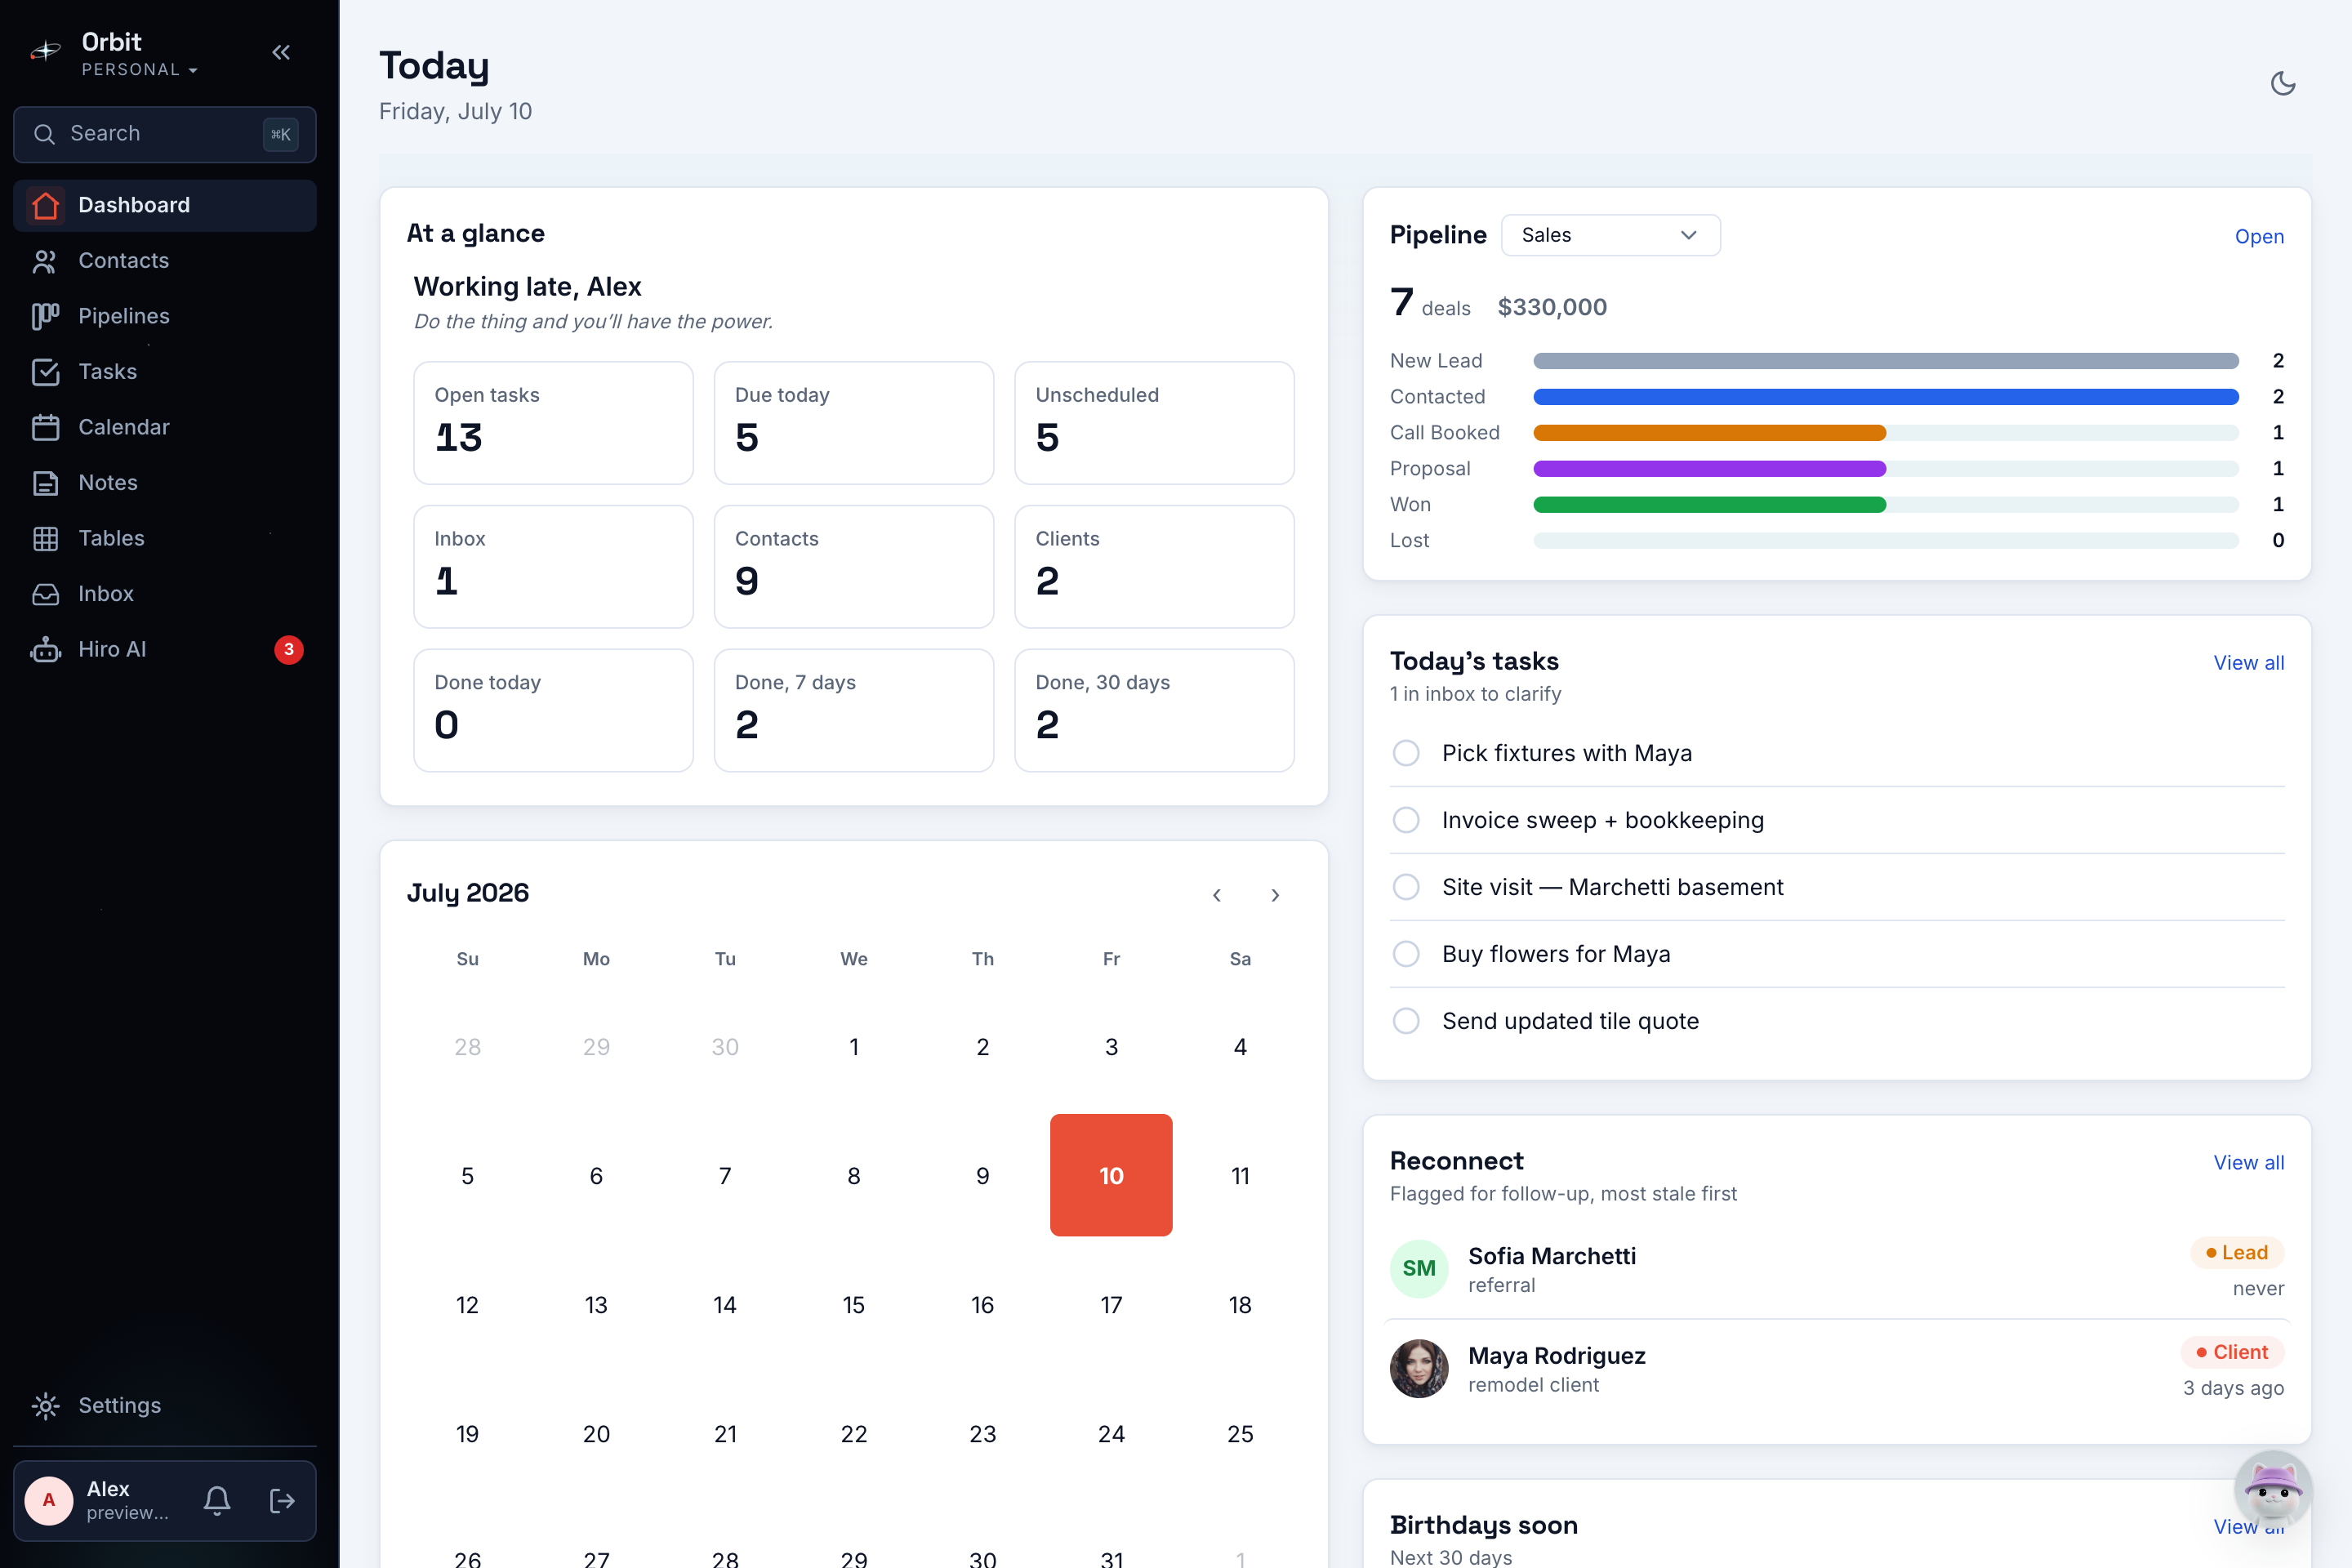
Task: Click the Lead tag on Sofia Marchetti
Action: (x=2237, y=1253)
